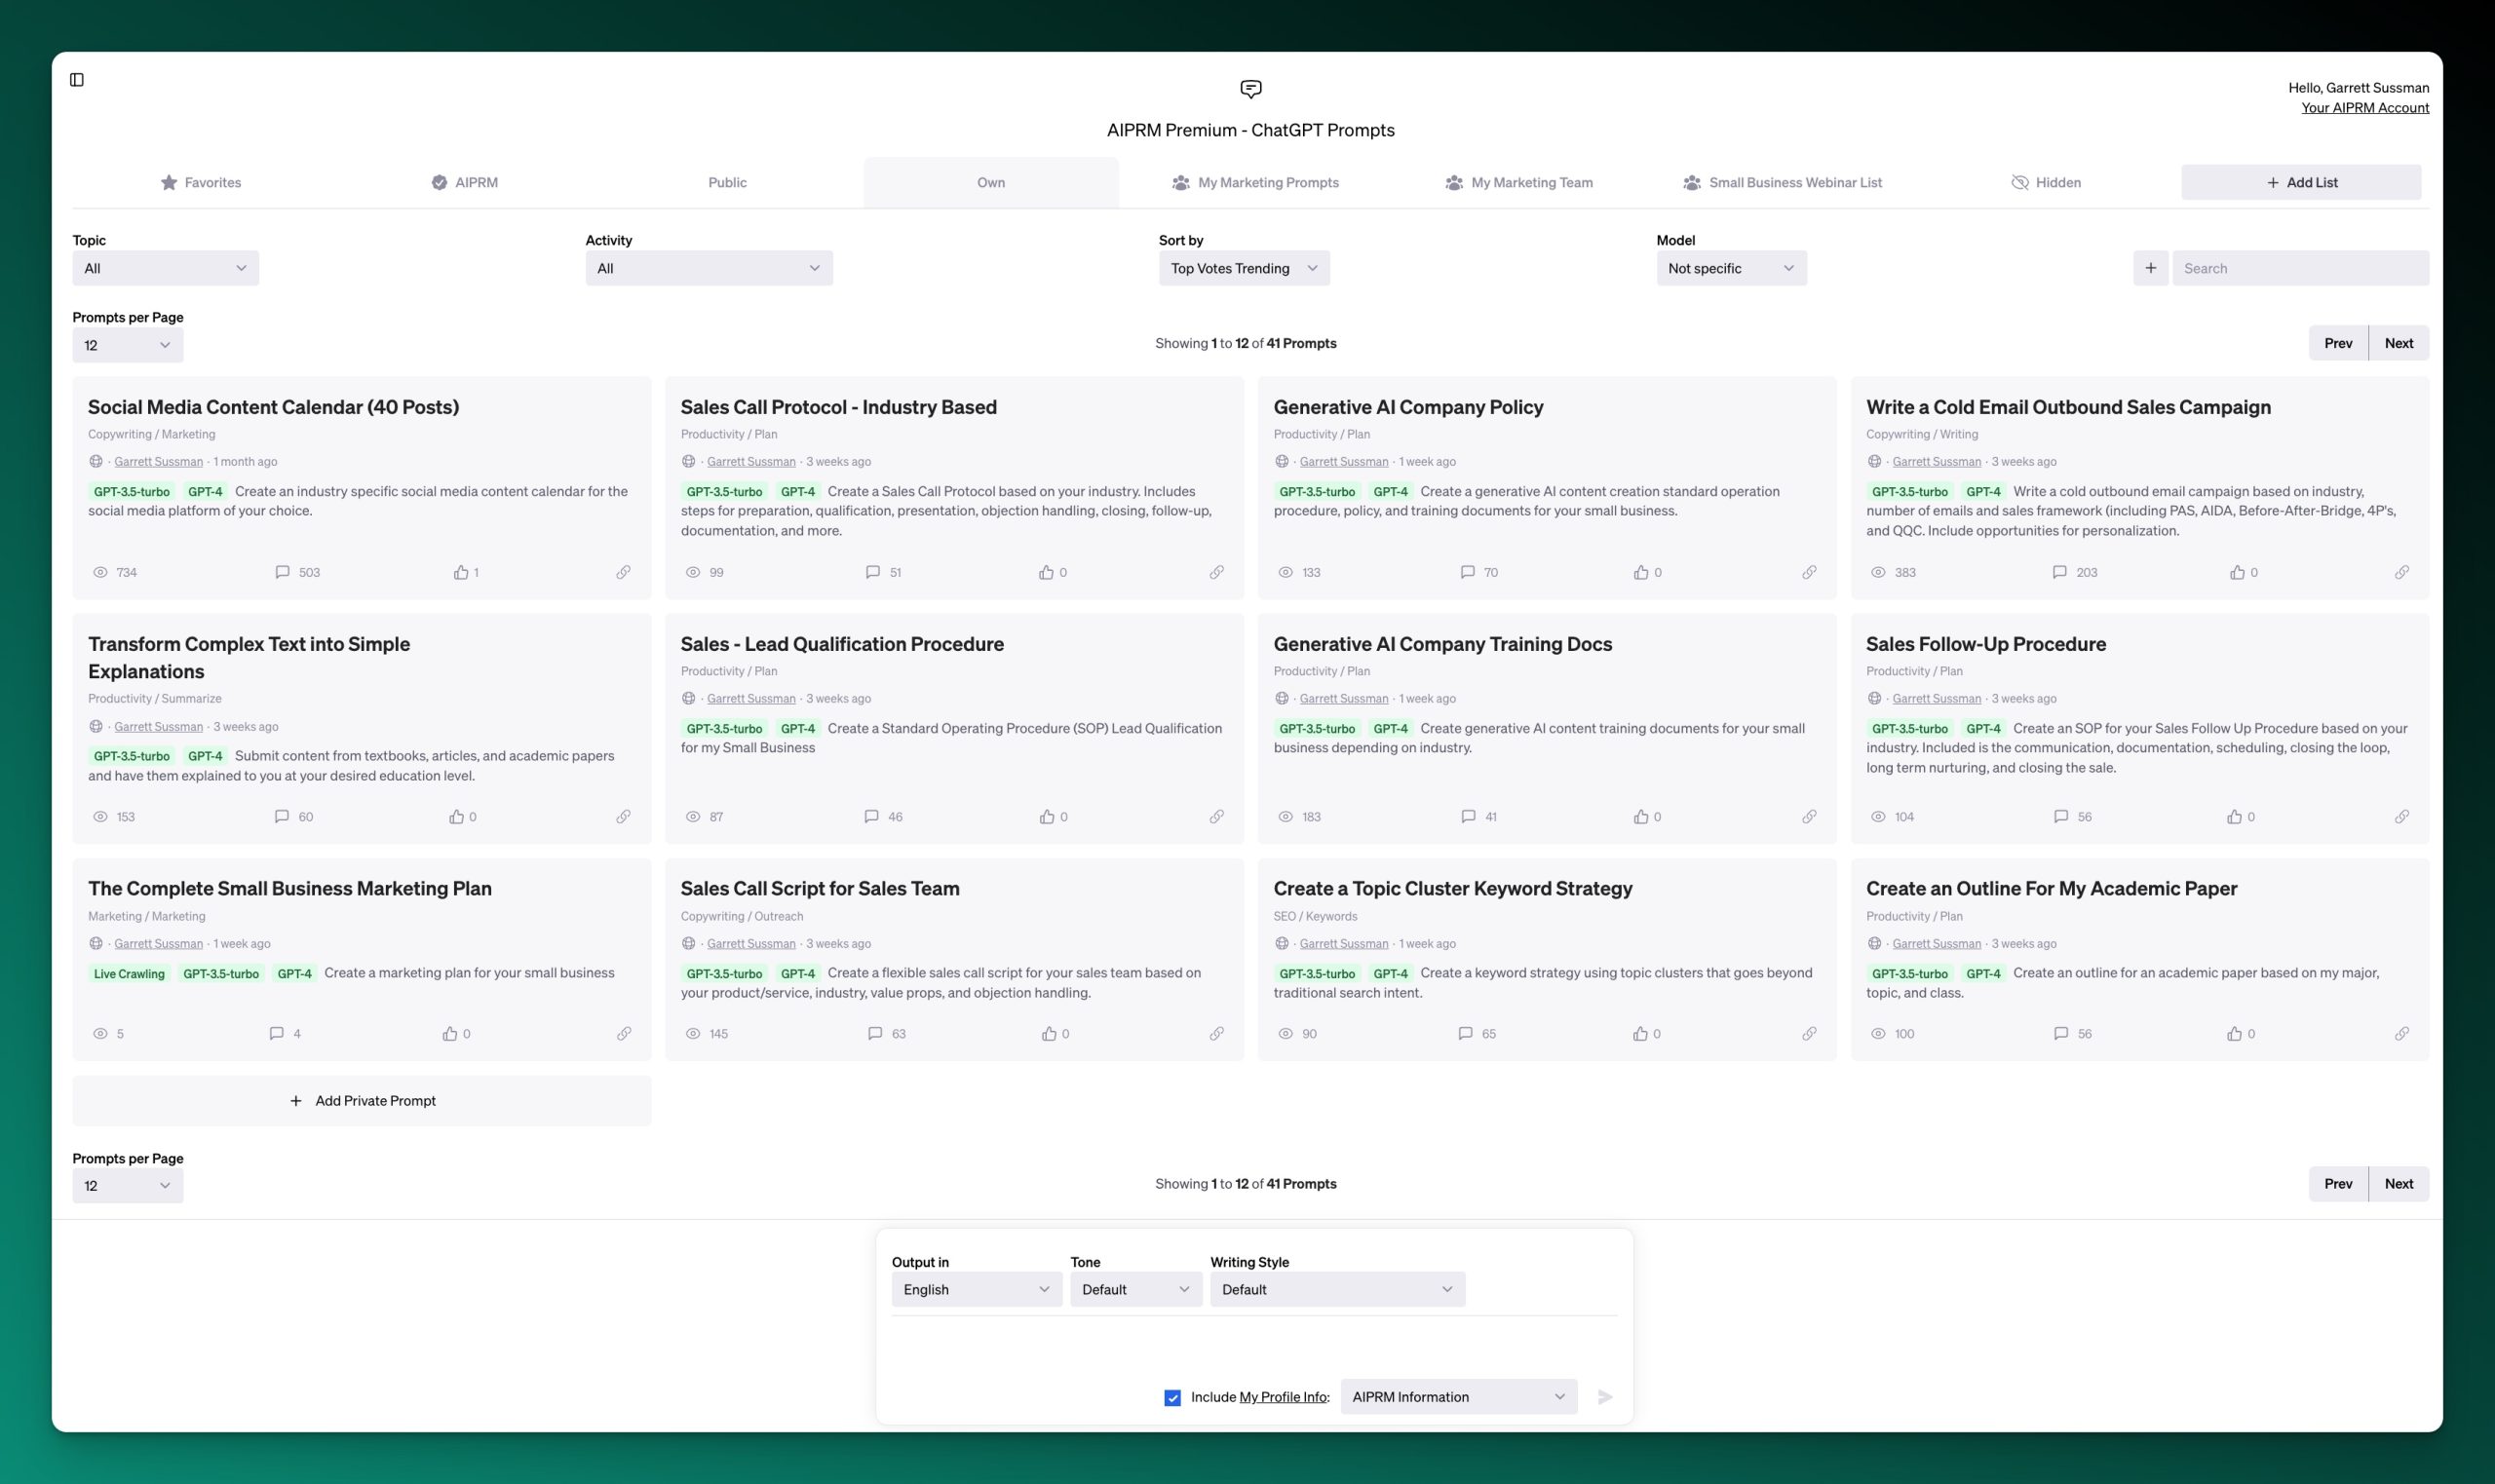Open the Output in language dropdown
2495x1484 pixels.
pyautogui.click(x=975, y=1289)
